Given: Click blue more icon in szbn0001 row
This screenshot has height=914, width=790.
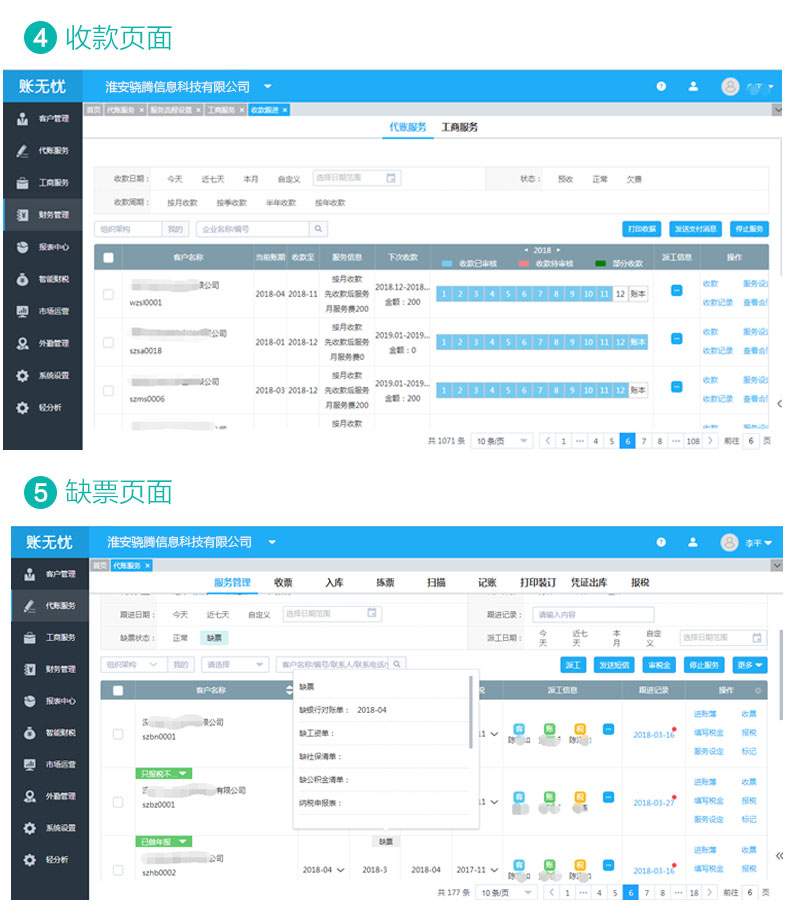Looking at the screenshot, I should coord(608,729).
